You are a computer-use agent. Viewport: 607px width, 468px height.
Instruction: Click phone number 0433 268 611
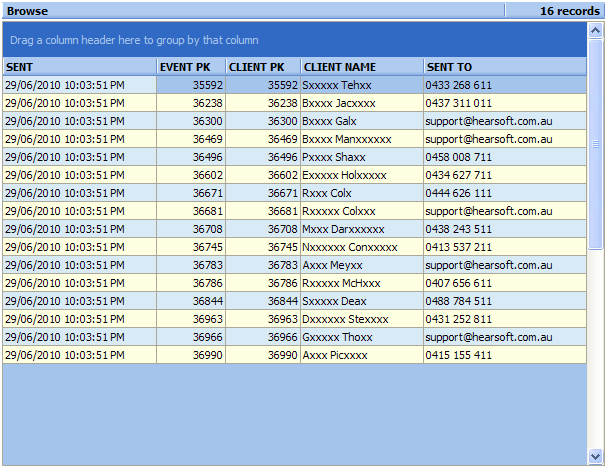pos(458,85)
